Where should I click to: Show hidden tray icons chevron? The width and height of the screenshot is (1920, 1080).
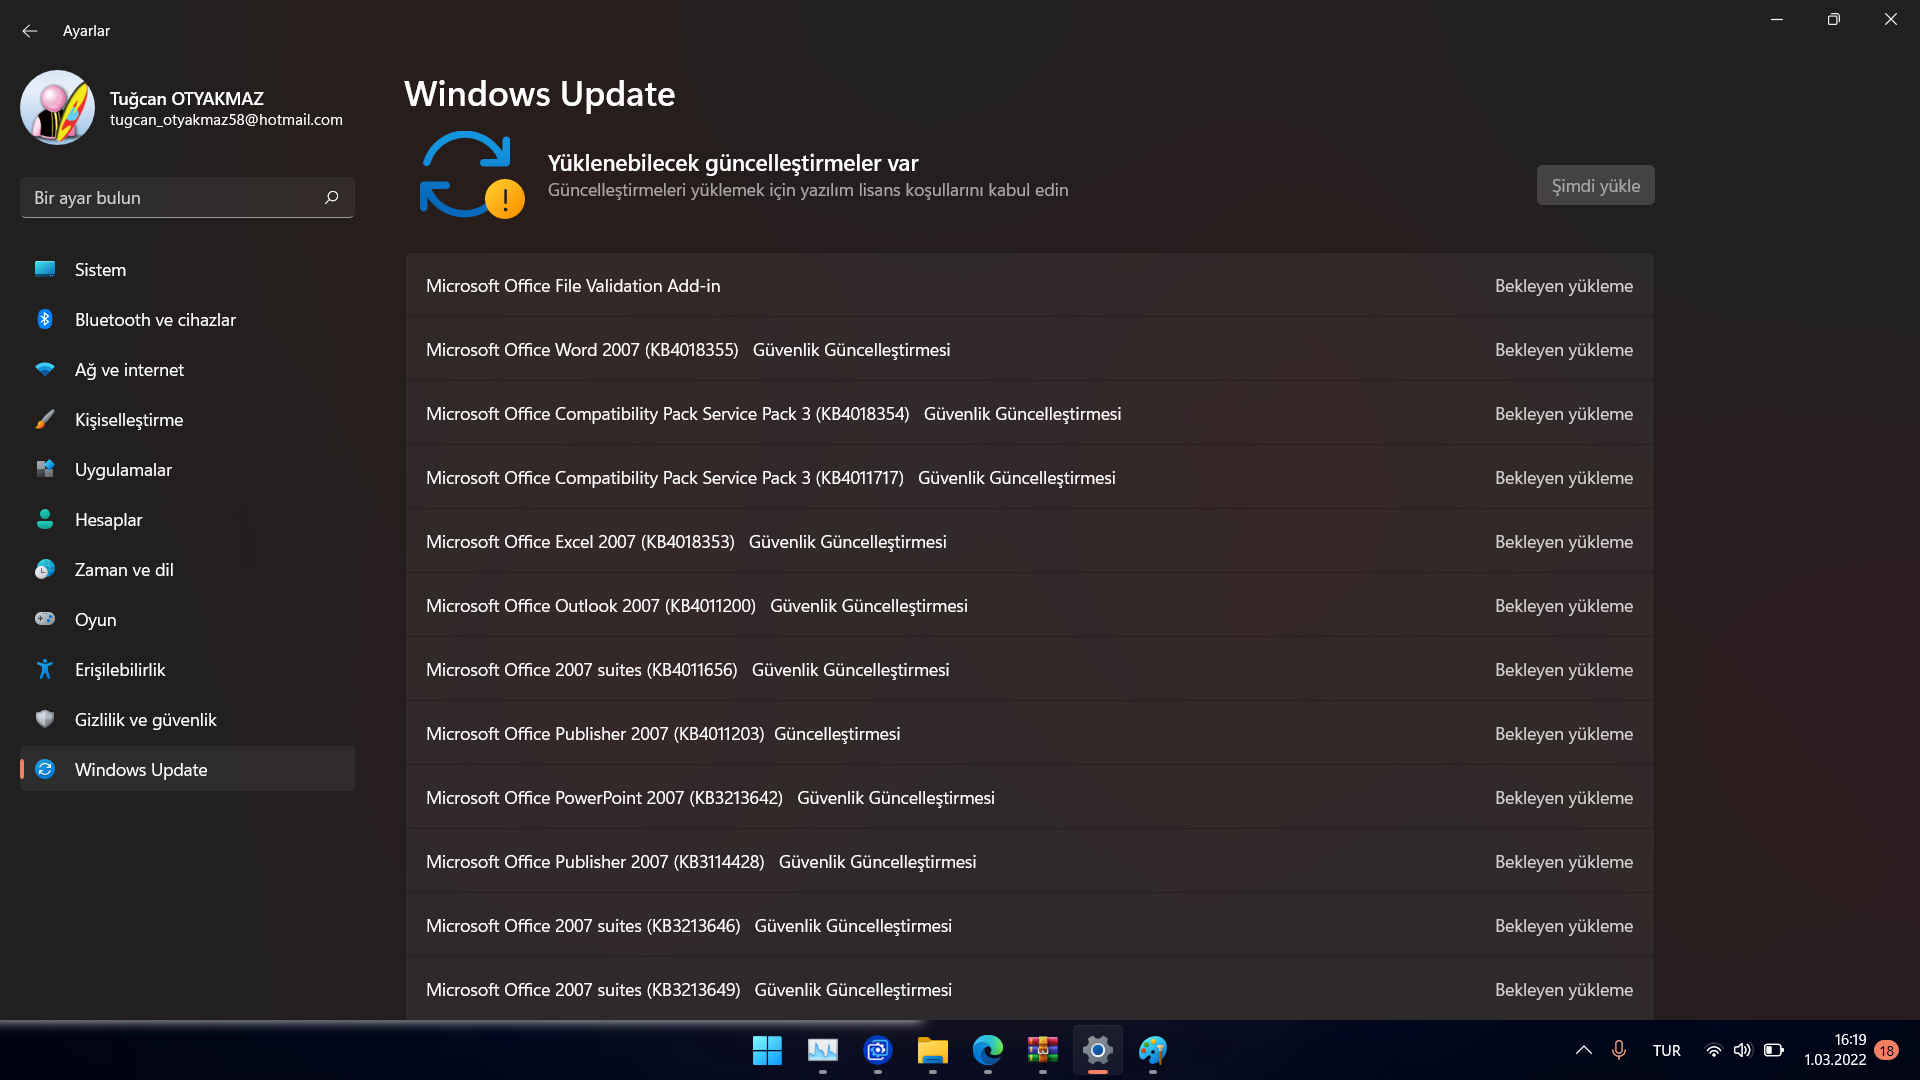click(x=1584, y=1050)
